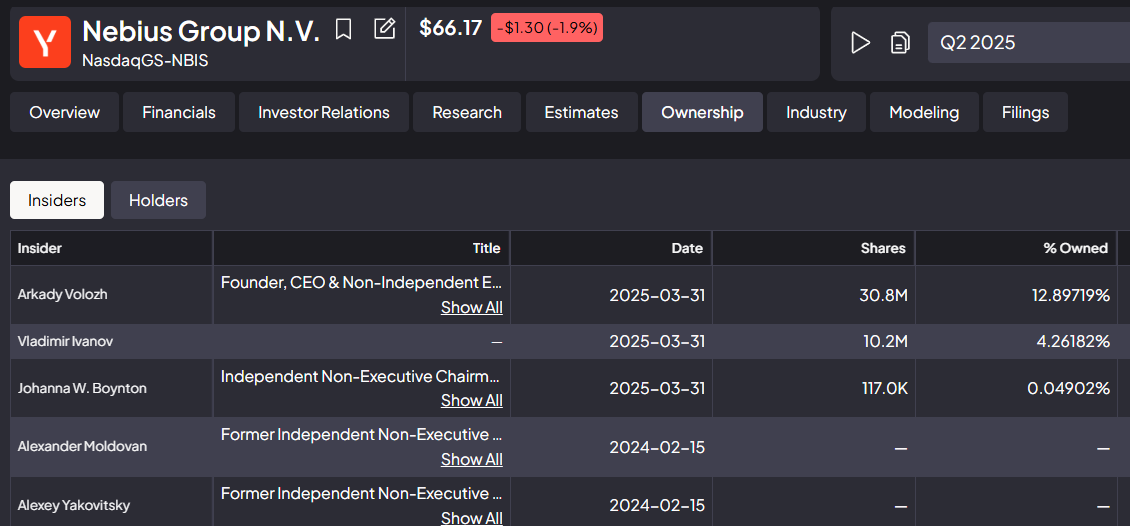Select the Johanna W. Boynton name cell
1130x526 pixels.
[x=112, y=388]
